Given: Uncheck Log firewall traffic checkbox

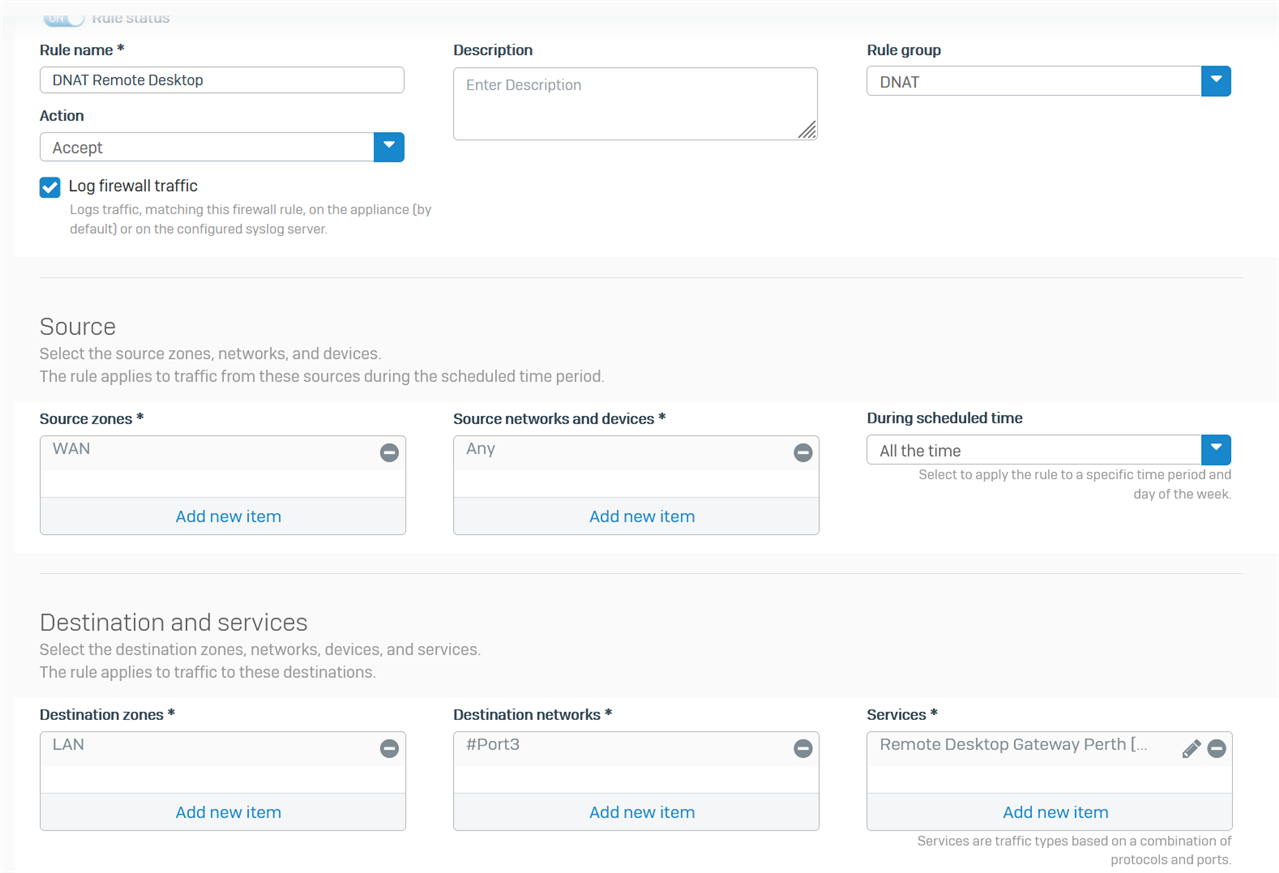Looking at the screenshot, I should pos(50,187).
